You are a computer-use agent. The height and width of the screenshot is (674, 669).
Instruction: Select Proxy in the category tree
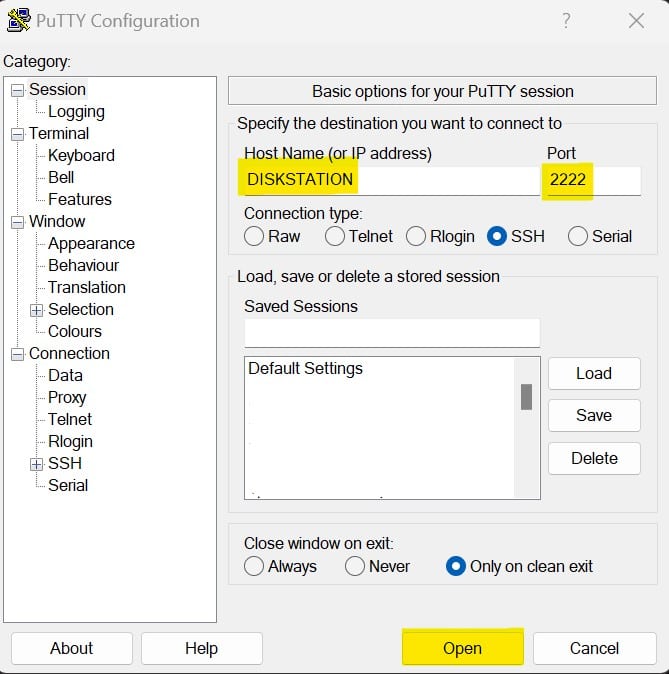click(x=67, y=398)
